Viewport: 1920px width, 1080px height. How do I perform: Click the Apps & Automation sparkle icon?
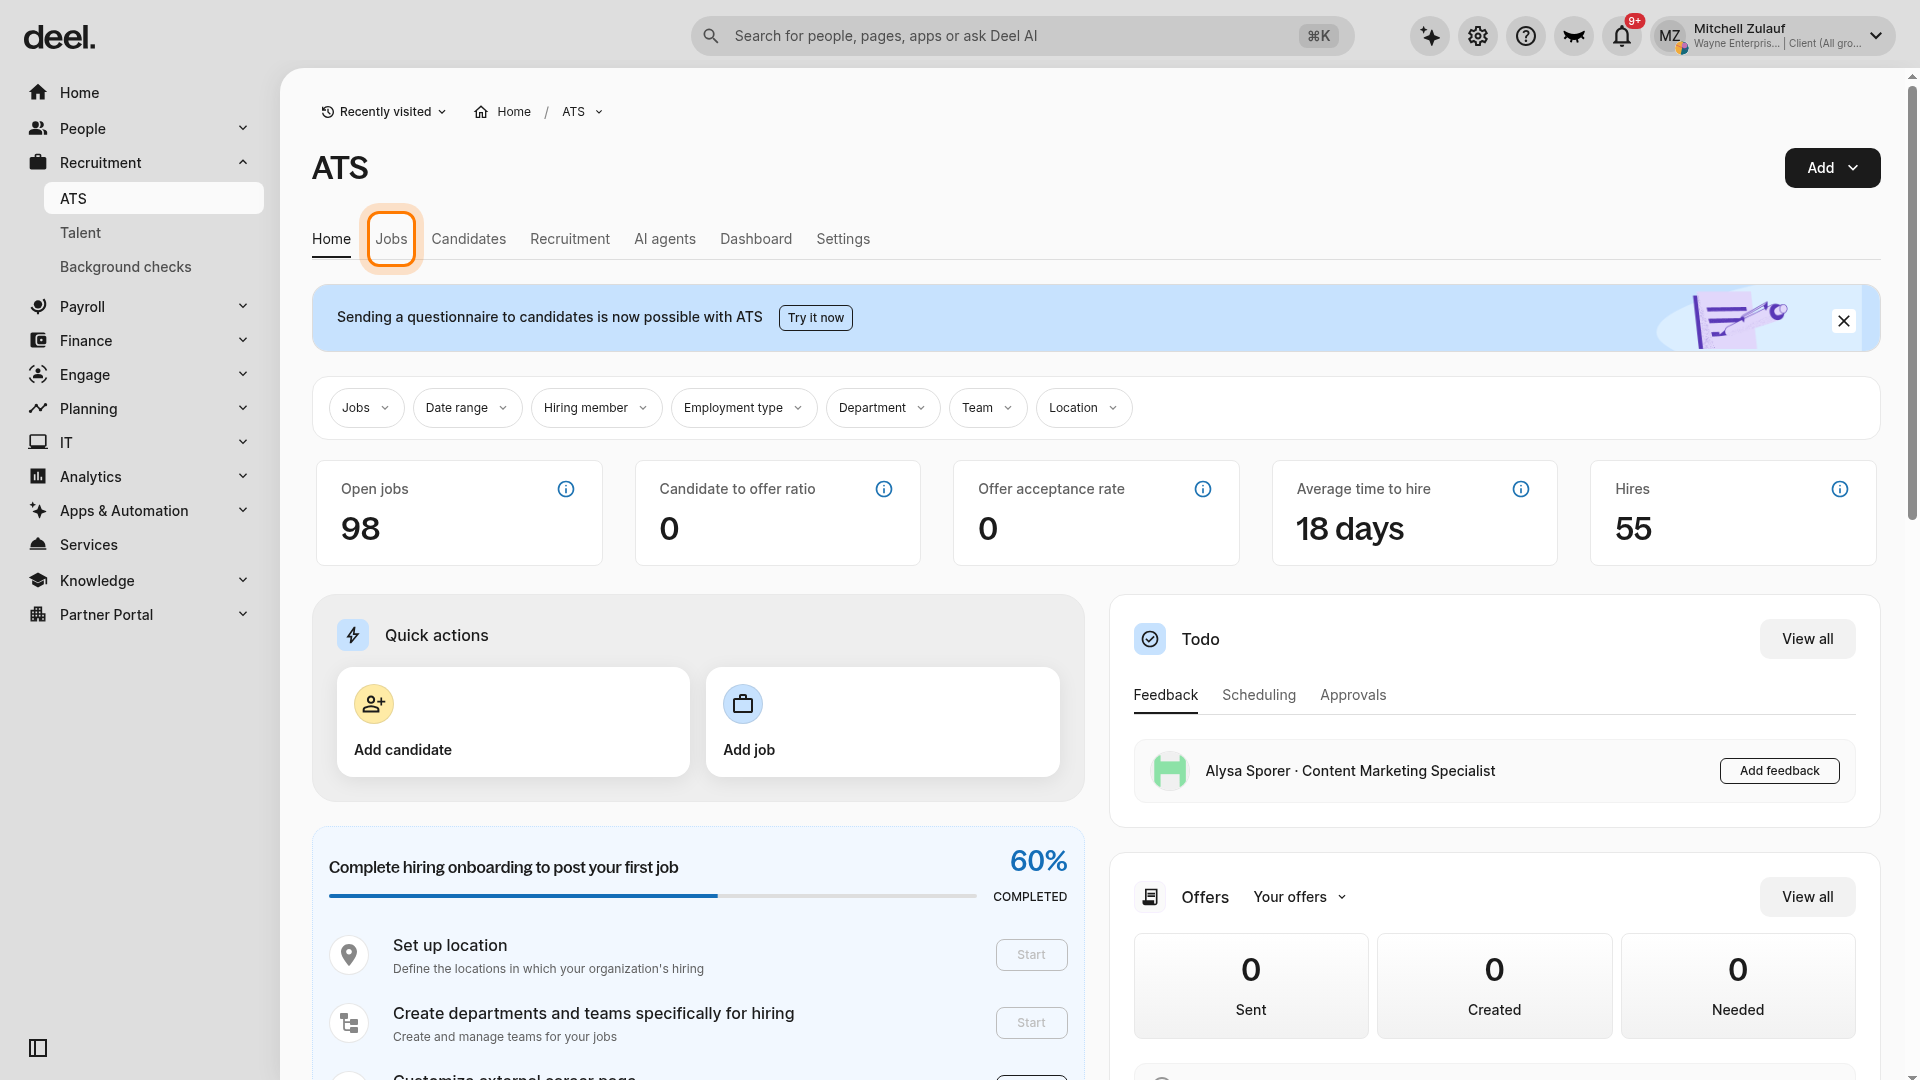[x=38, y=511]
